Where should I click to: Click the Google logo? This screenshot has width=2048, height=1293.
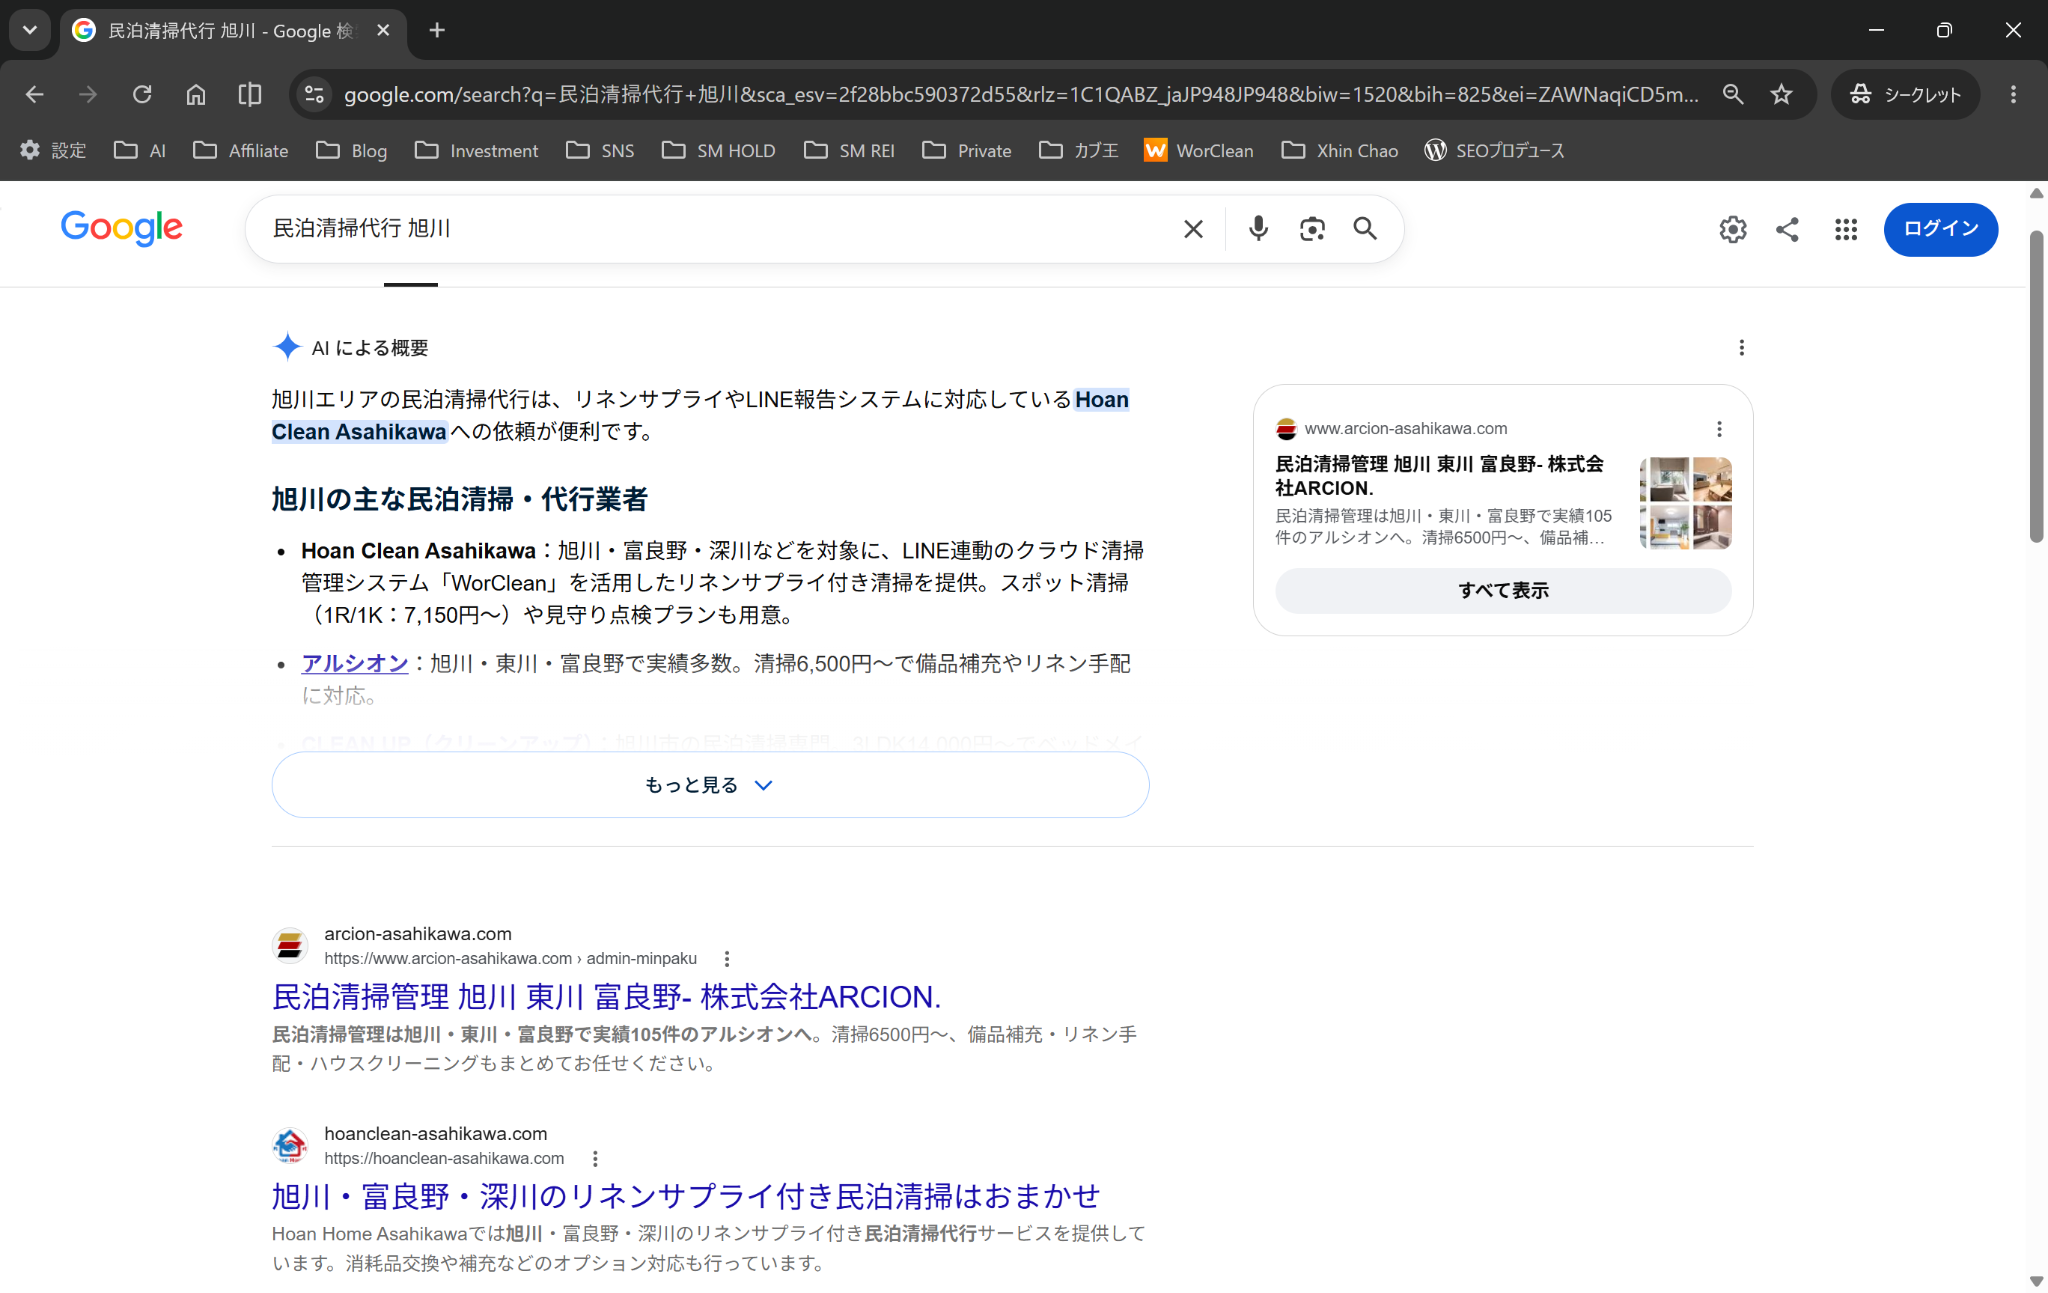pos(122,228)
